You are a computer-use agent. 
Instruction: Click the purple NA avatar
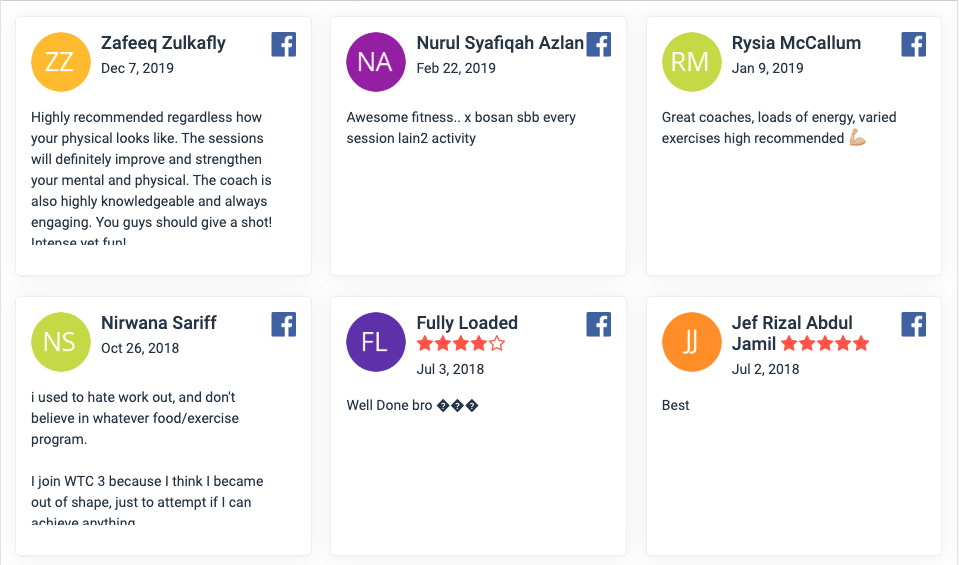pyautogui.click(x=375, y=61)
